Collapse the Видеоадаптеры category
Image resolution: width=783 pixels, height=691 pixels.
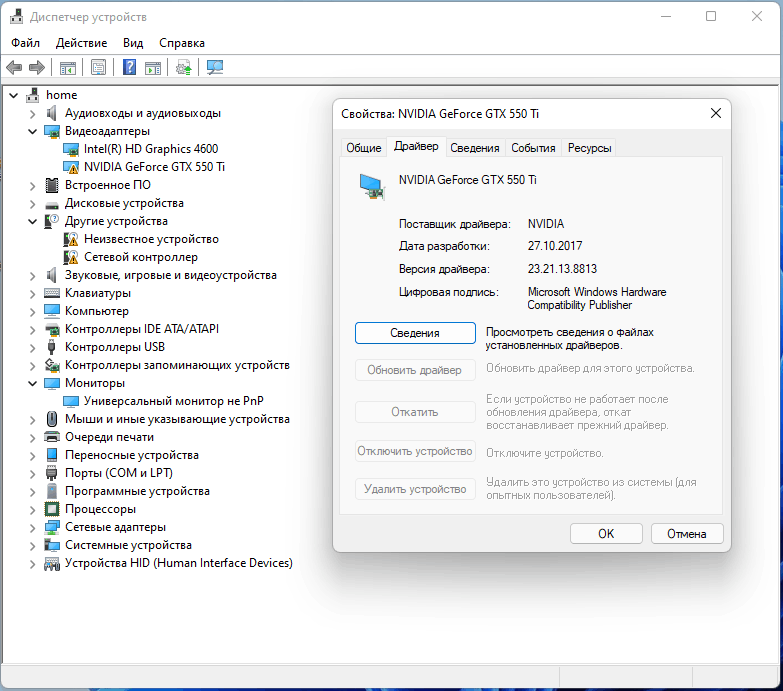[x=32, y=131]
